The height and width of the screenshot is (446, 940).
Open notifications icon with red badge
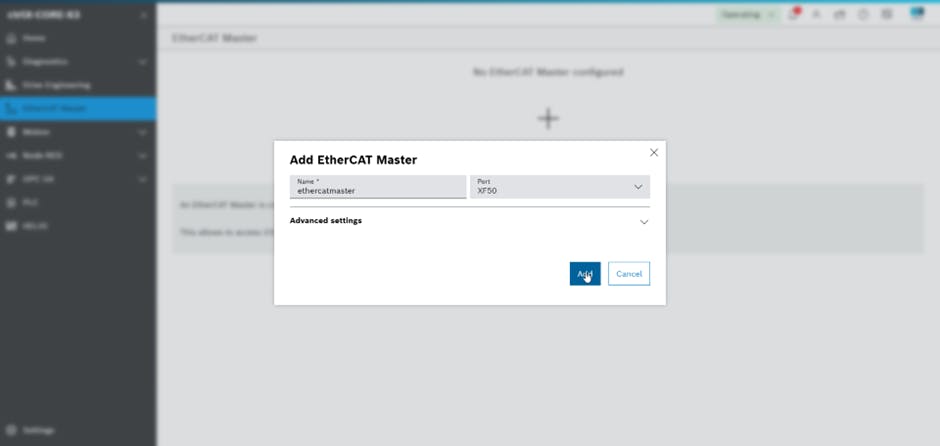coord(793,15)
